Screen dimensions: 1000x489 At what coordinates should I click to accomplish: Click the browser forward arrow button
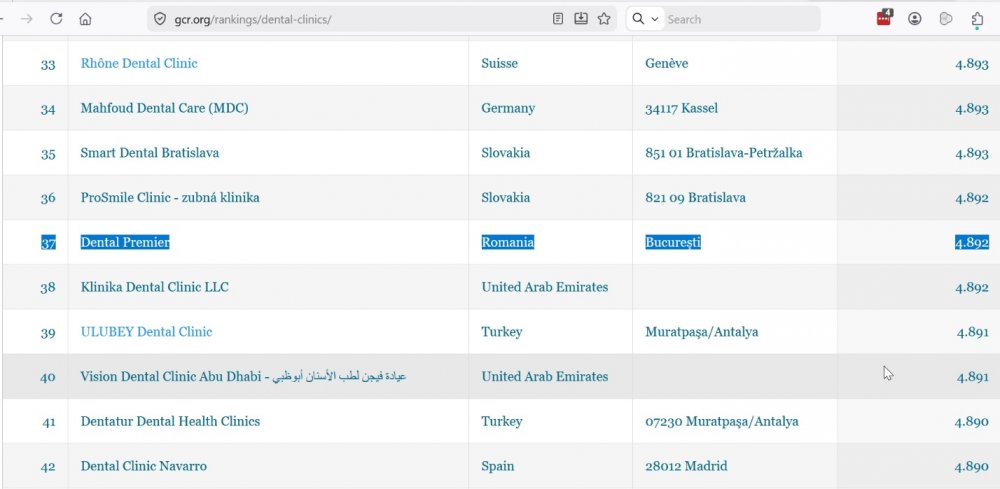tap(27, 19)
